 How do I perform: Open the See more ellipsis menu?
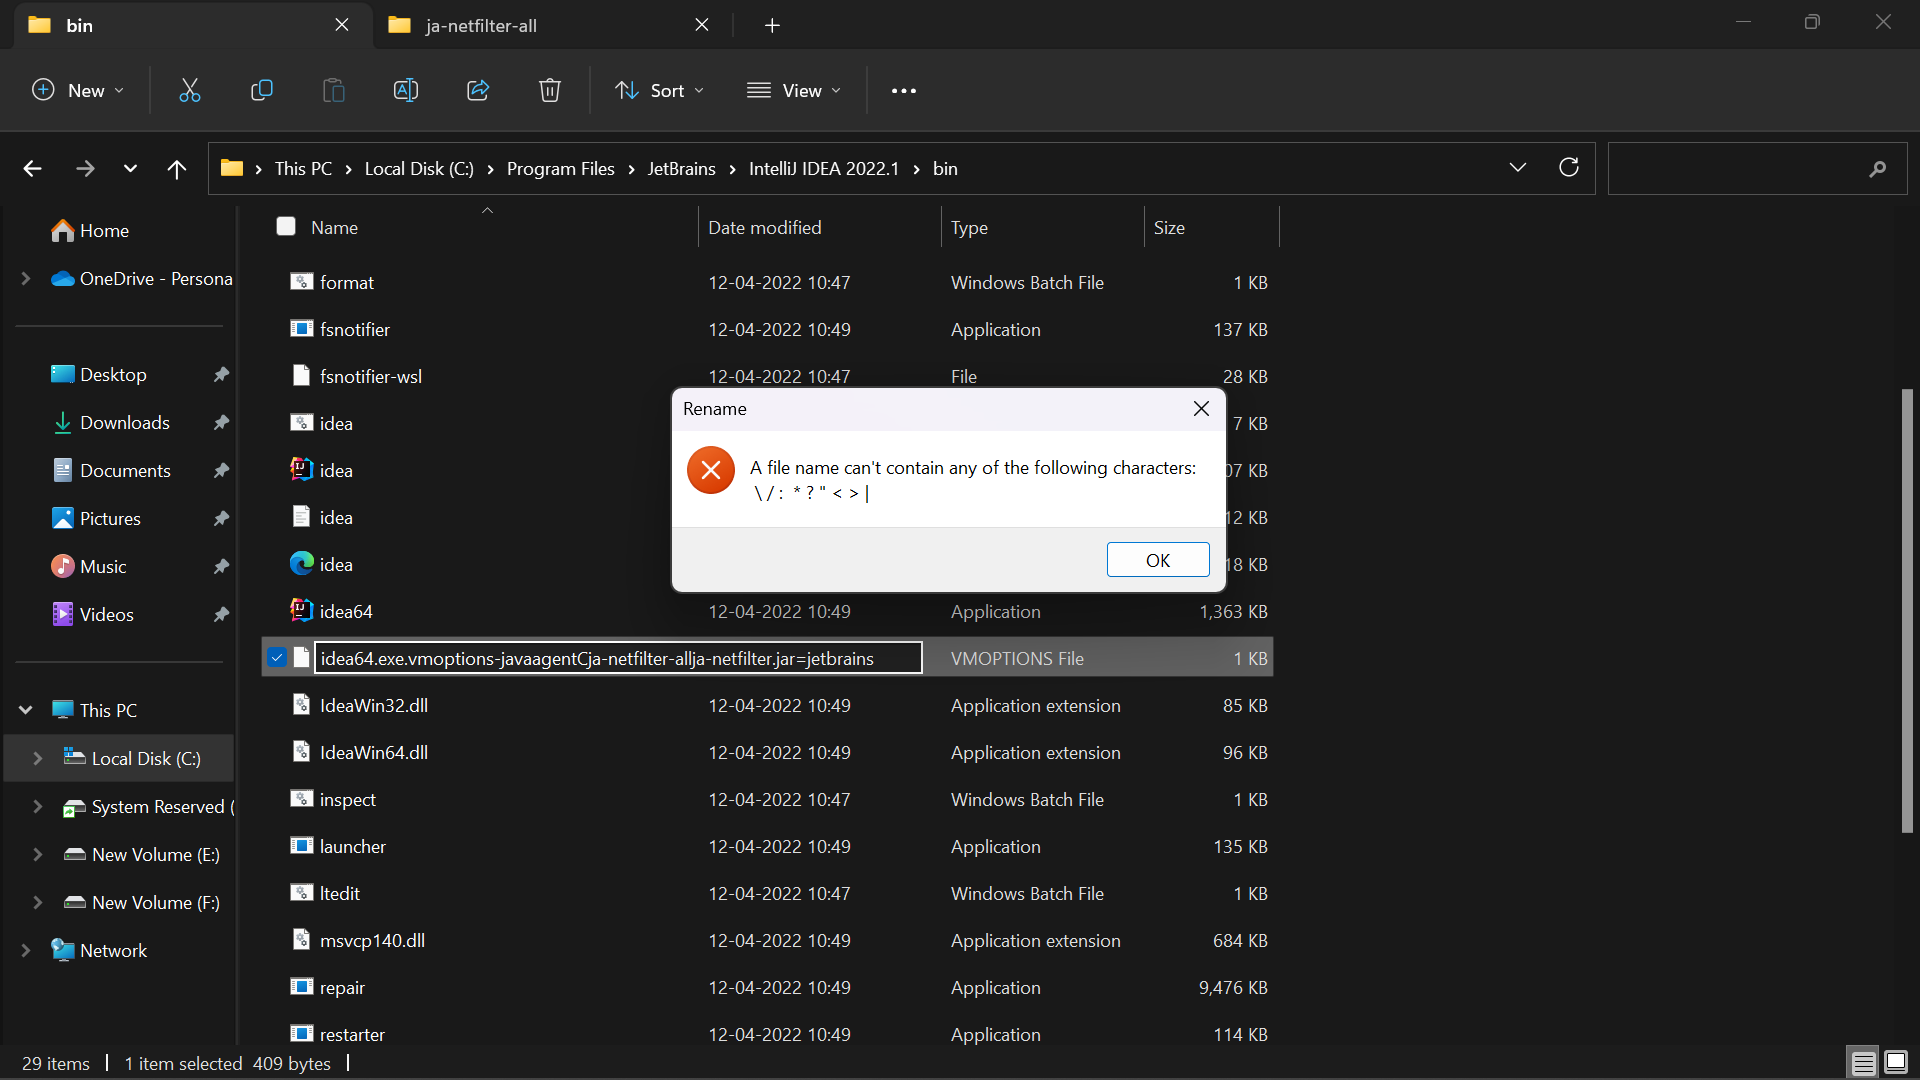coord(904,90)
